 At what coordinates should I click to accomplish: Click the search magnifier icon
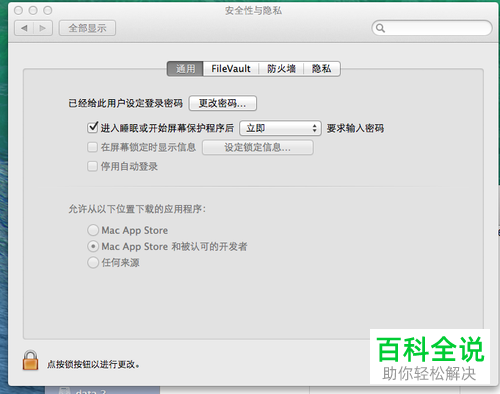[x=380, y=28]
